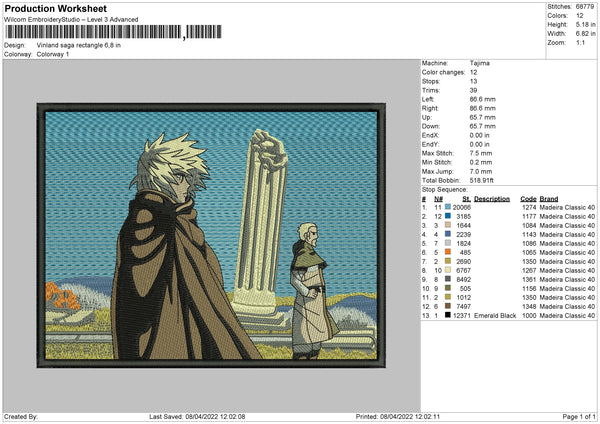This screenshot has height=424, width=600.
Task: Click the Description column header
Action: coord(492,199)
